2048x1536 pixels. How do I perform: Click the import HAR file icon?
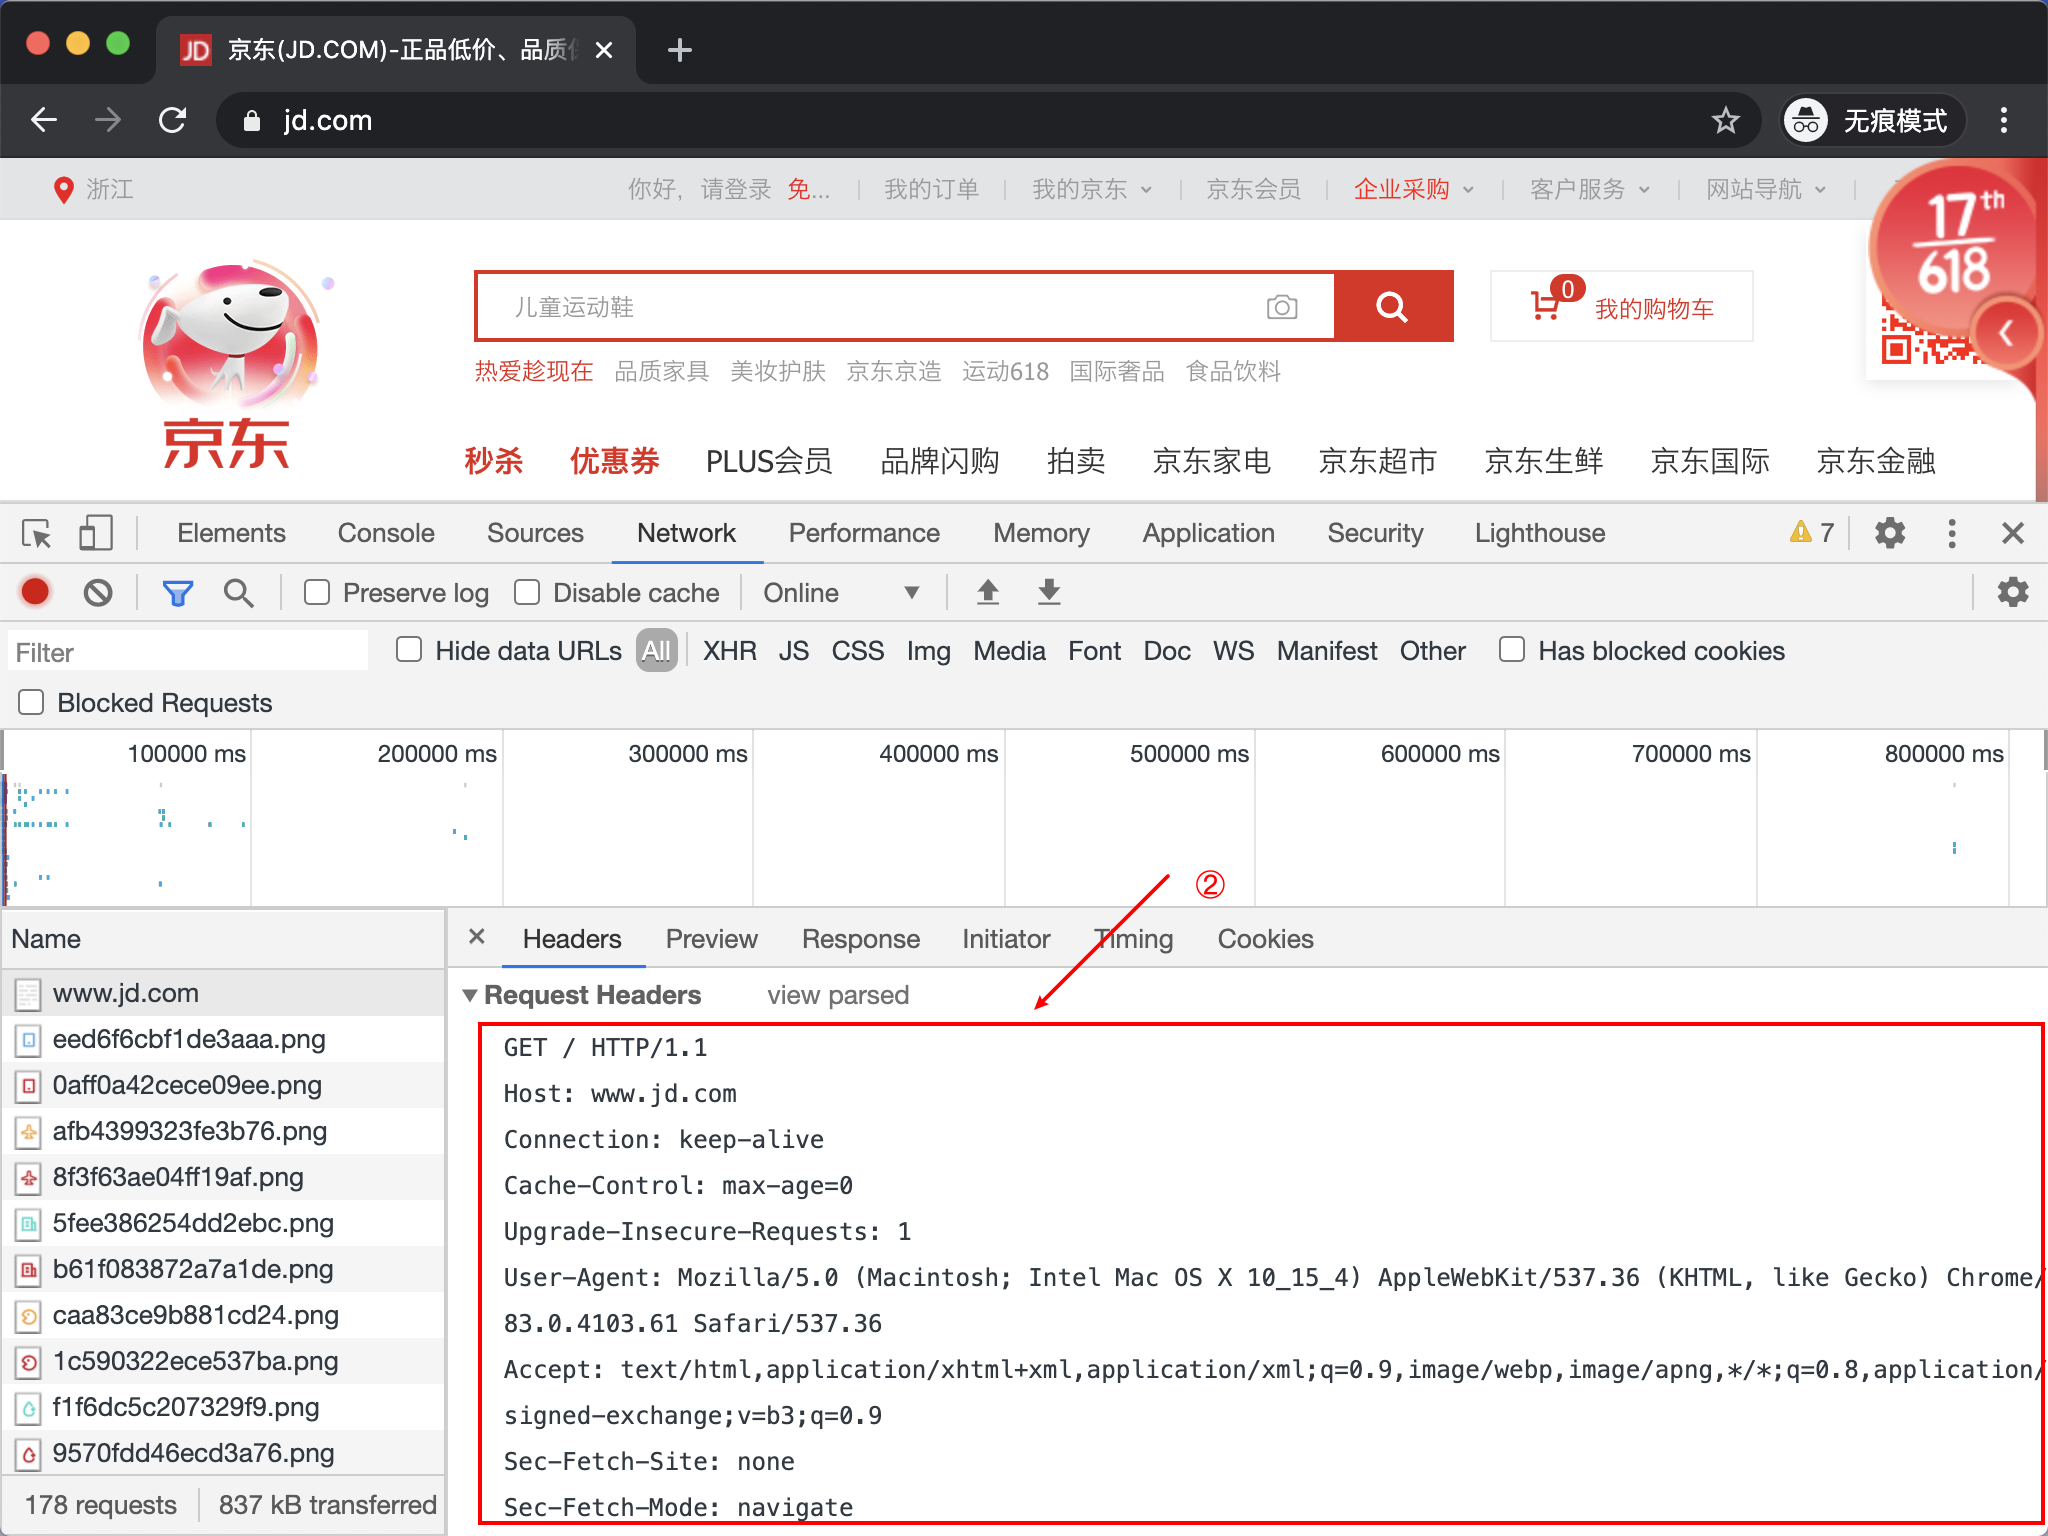(x=989, y=595)
